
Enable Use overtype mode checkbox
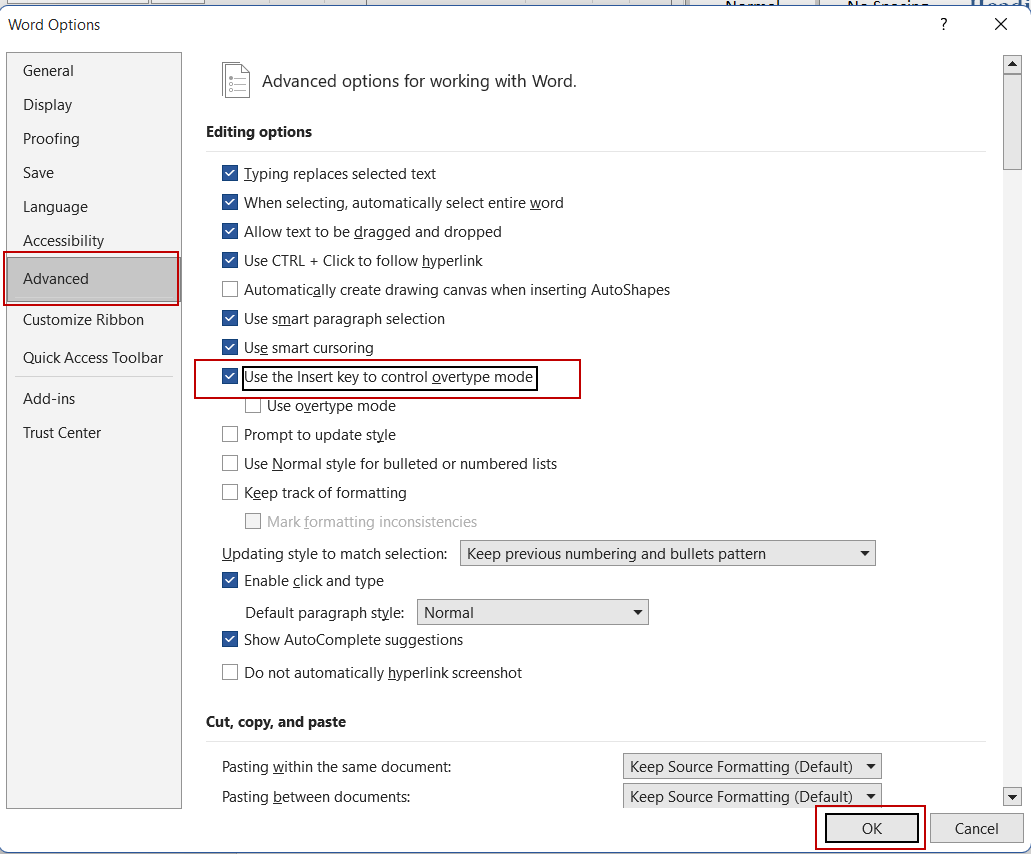(x=253, y=406)
